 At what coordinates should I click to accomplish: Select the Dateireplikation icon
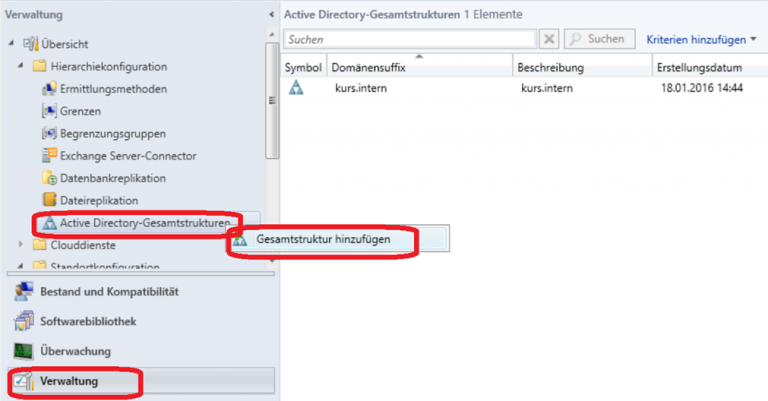(x=50, y=200)
